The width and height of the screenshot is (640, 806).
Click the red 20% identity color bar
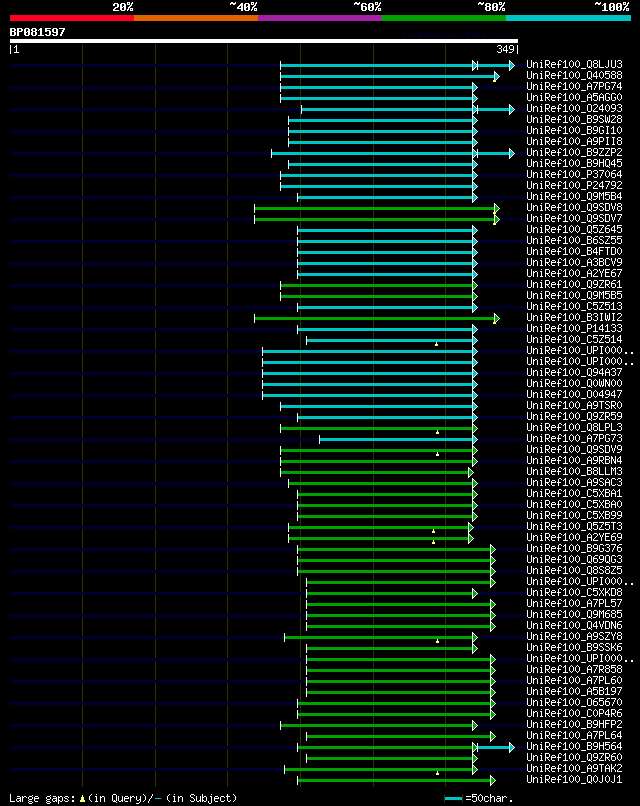click(x=71, y=18)
